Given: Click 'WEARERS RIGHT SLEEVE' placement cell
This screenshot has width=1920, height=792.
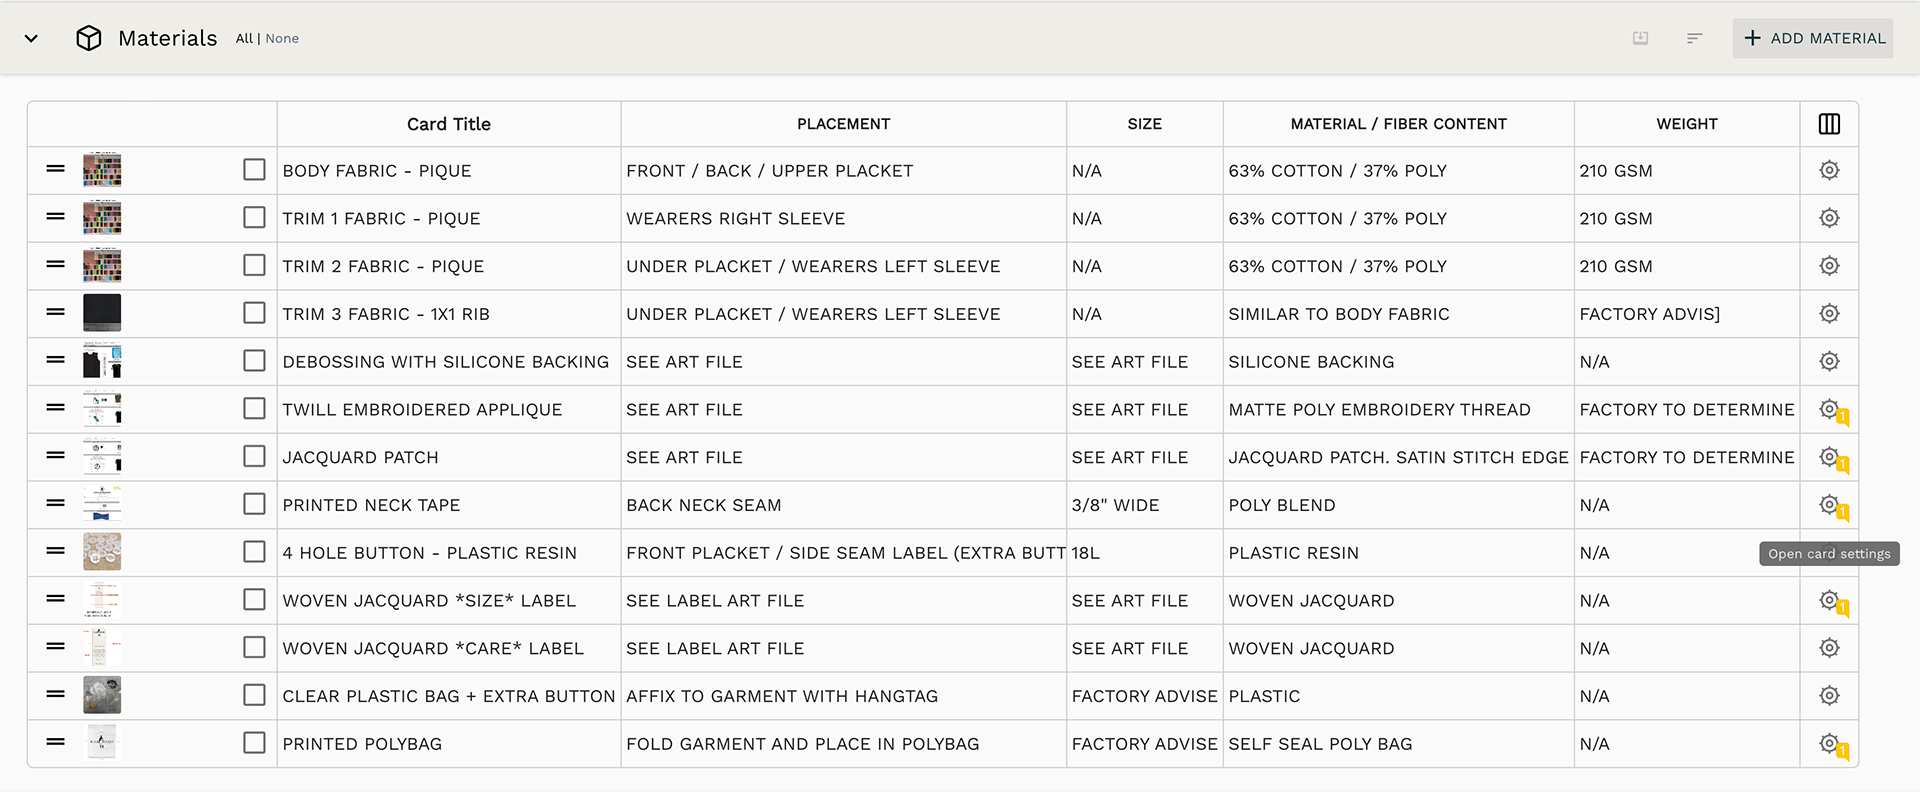Looking at the screenshot, I should tap(844, 219).
